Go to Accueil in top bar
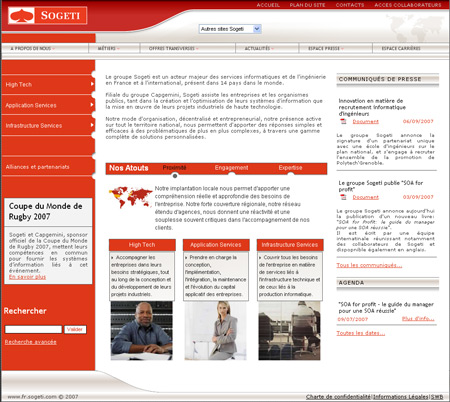 coord(268,5)
